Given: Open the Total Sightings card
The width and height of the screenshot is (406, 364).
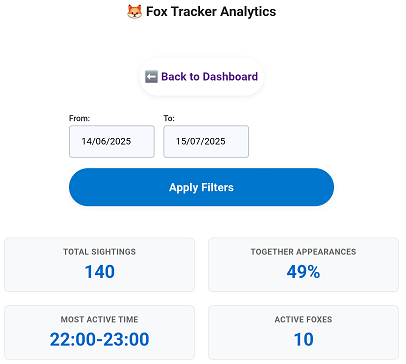Looking at the screenshot, I should [x=99, y=265].
